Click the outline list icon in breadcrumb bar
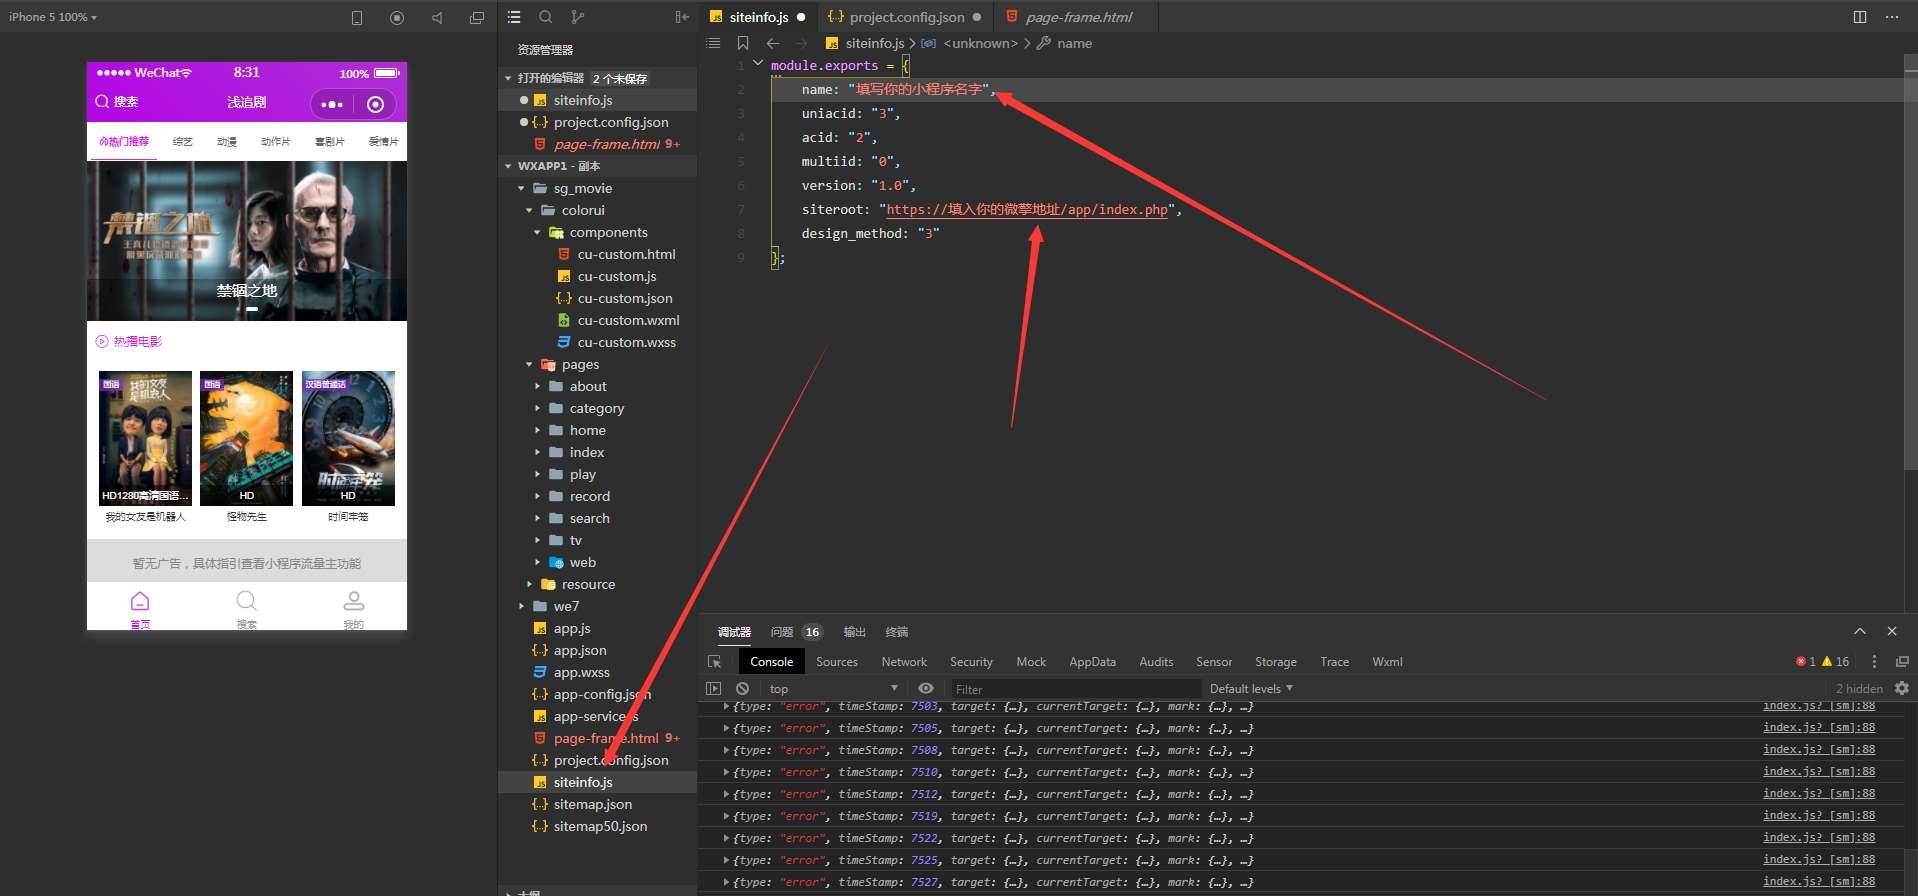Screen dimensions: 1918x896 click(713, 43)
